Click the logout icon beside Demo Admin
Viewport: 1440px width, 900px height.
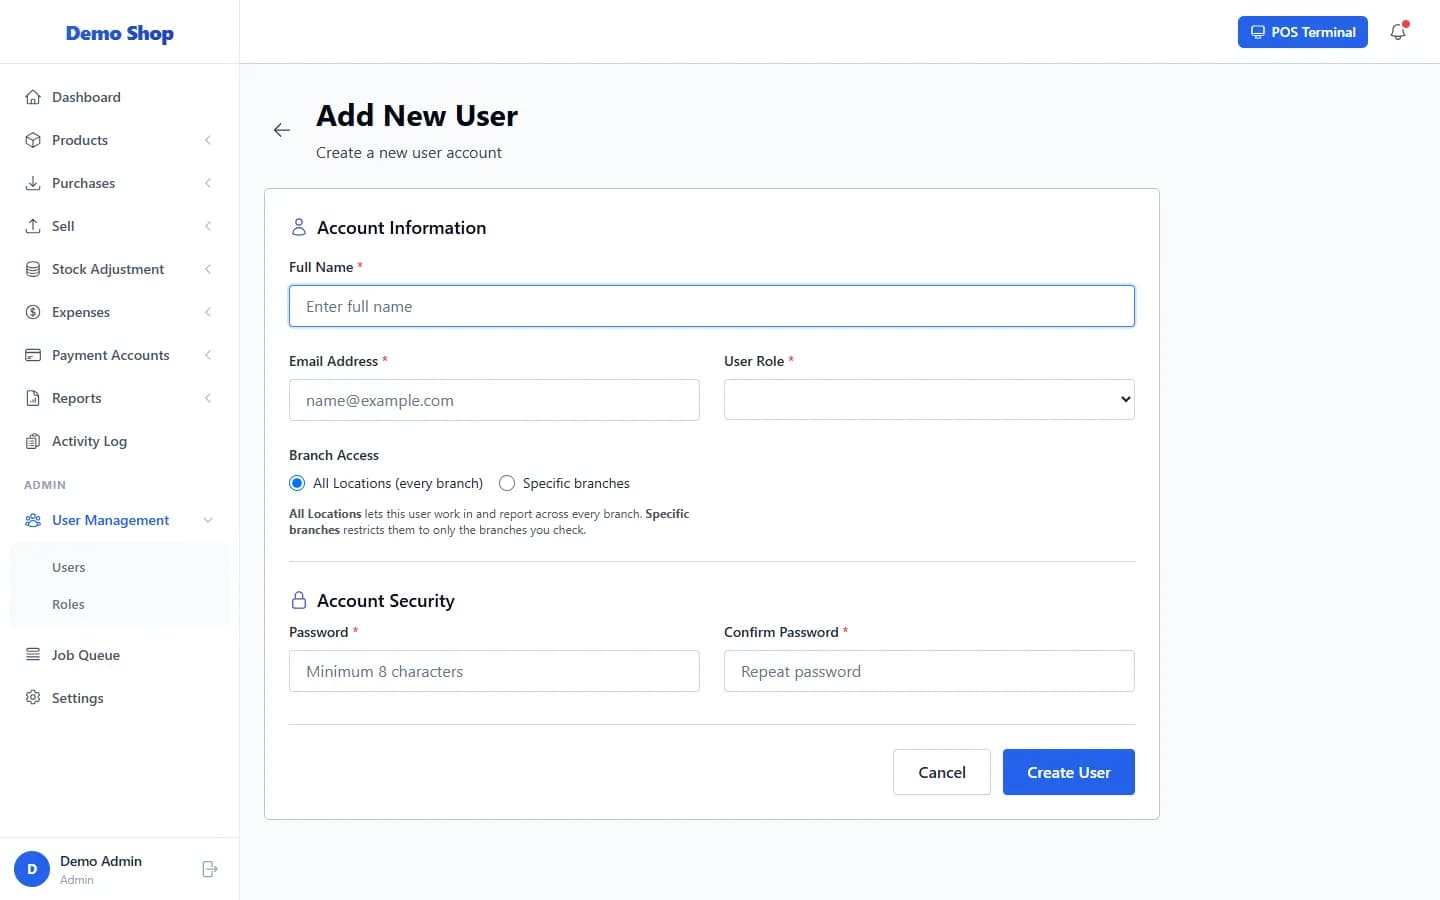[210, 869]
